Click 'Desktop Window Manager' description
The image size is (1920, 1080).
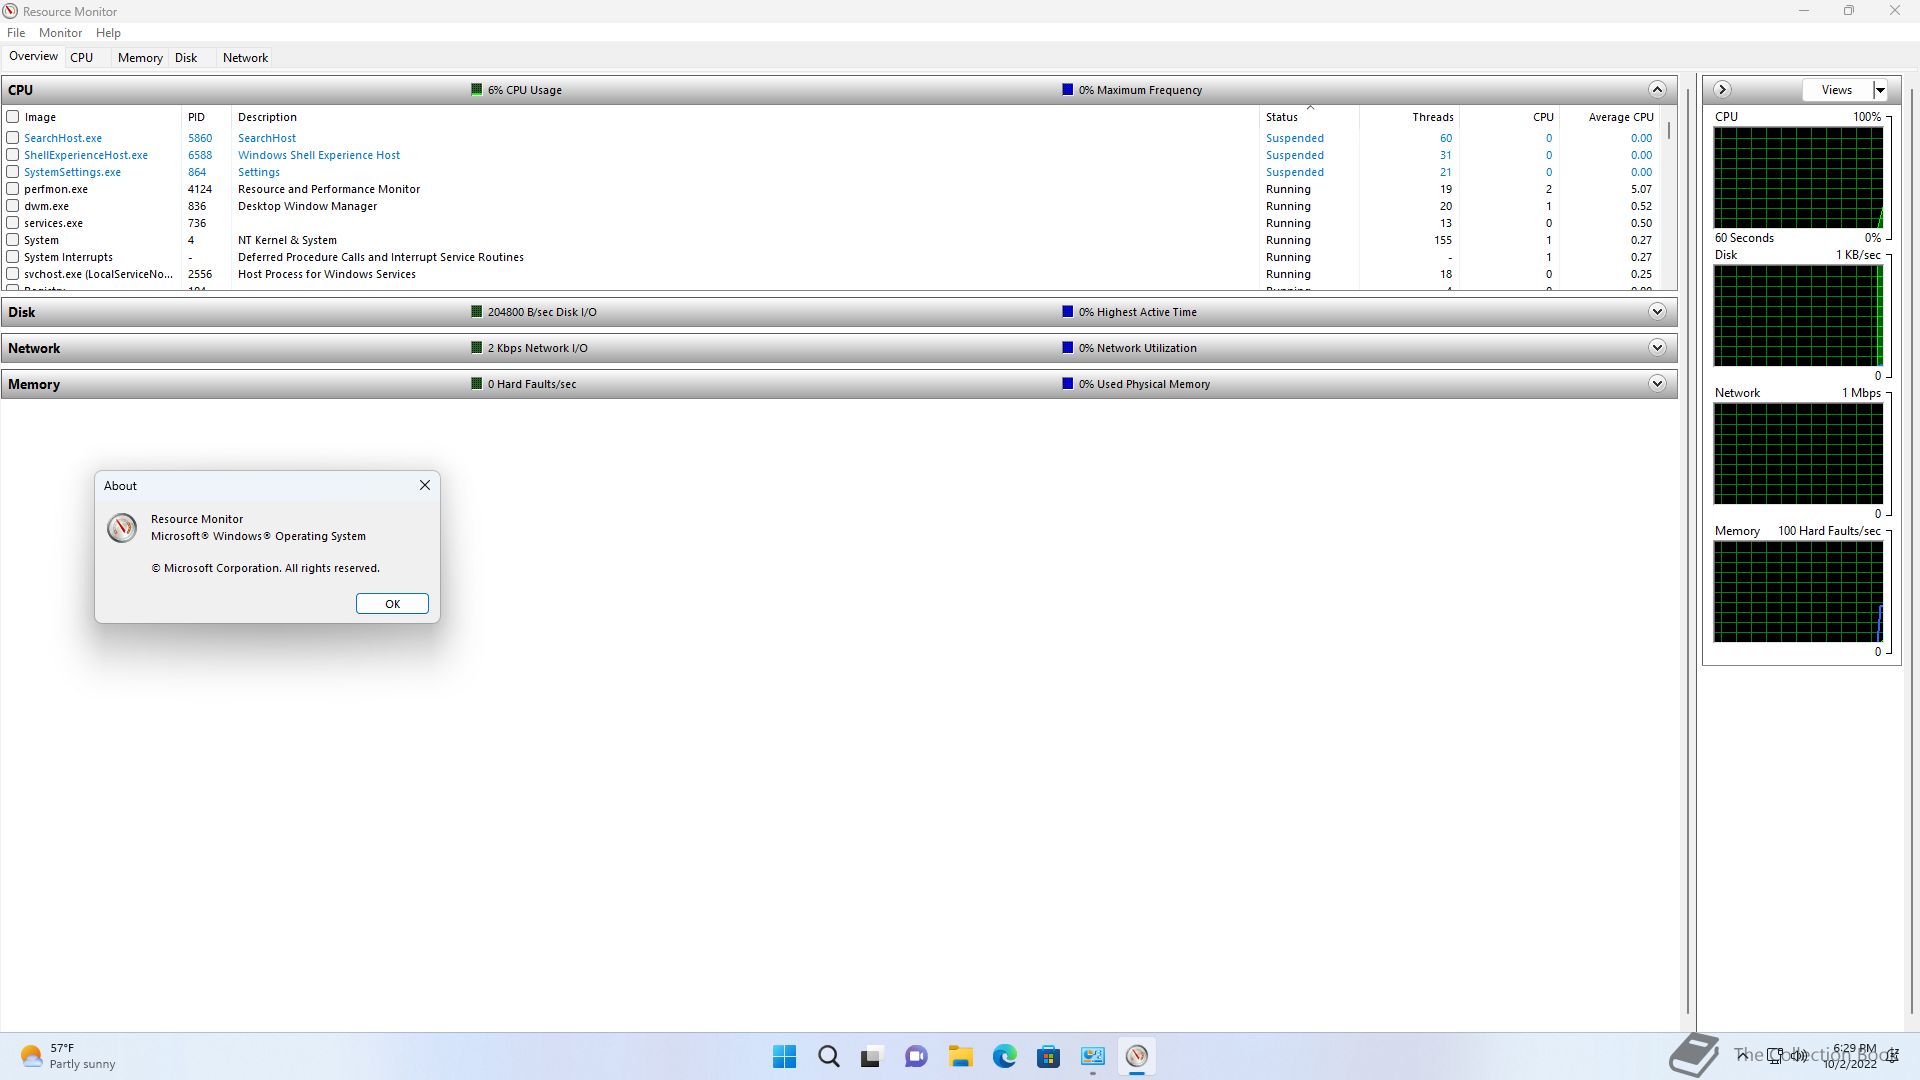[307, 206]
